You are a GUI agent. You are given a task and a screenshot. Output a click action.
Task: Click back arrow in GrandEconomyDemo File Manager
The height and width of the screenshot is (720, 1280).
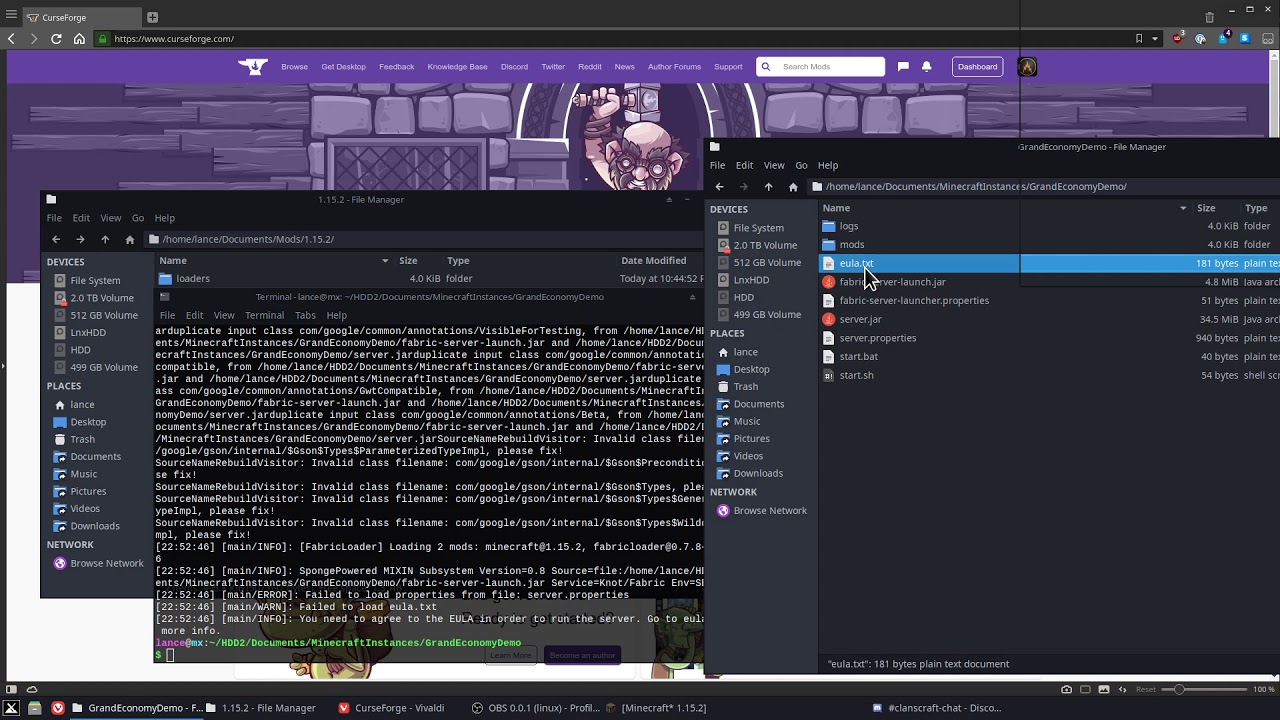click(x=719, y=187)
